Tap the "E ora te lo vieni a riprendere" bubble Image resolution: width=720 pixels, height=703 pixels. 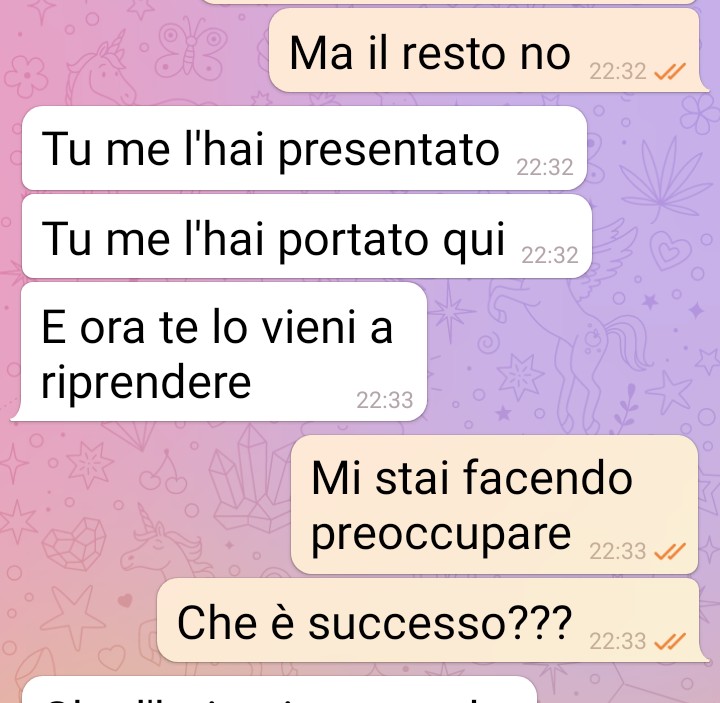point(219,351)
